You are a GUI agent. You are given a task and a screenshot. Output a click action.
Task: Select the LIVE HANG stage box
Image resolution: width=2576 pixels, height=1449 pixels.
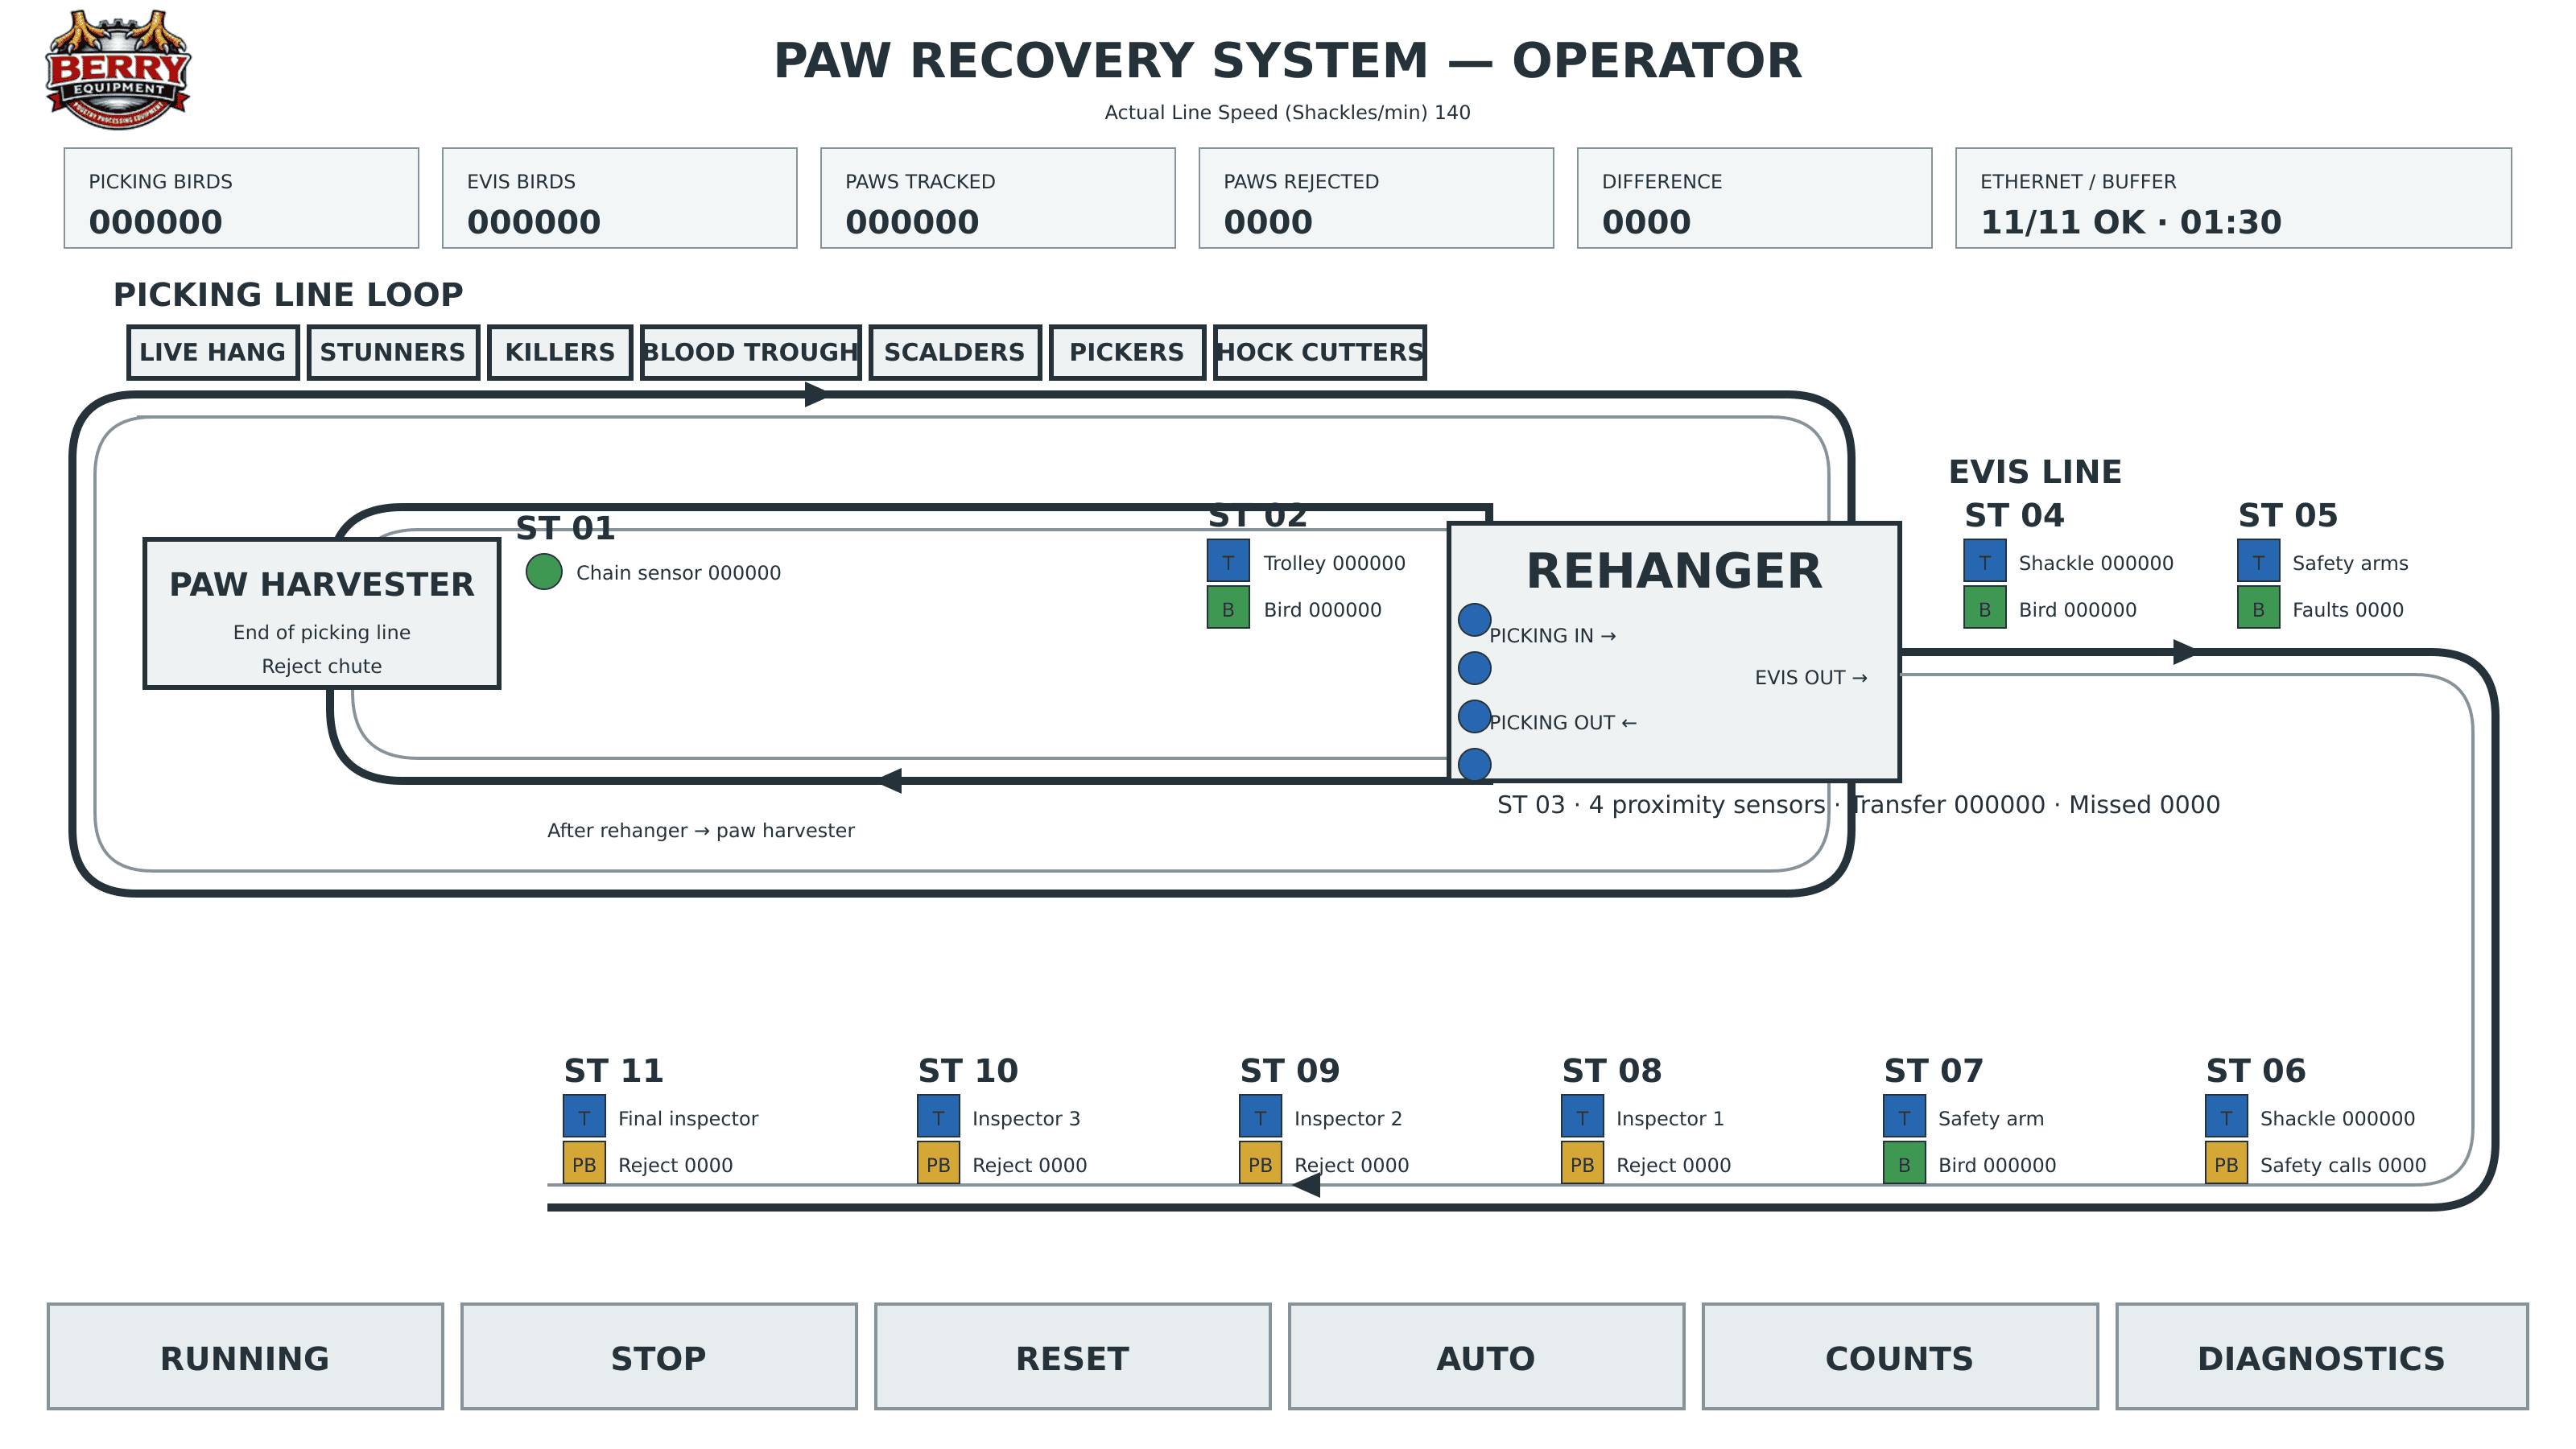(213, 352)
